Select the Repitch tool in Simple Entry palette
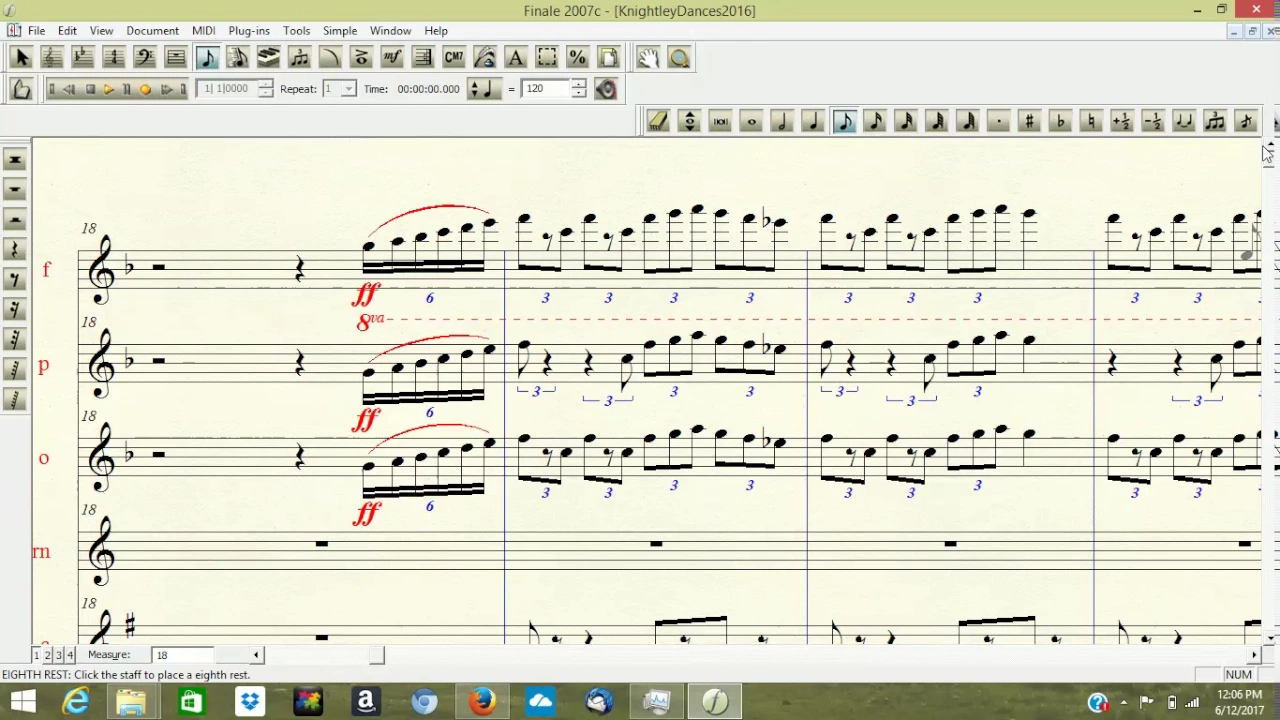Screen dimensions: 1280x720 [x=689, y=121]
